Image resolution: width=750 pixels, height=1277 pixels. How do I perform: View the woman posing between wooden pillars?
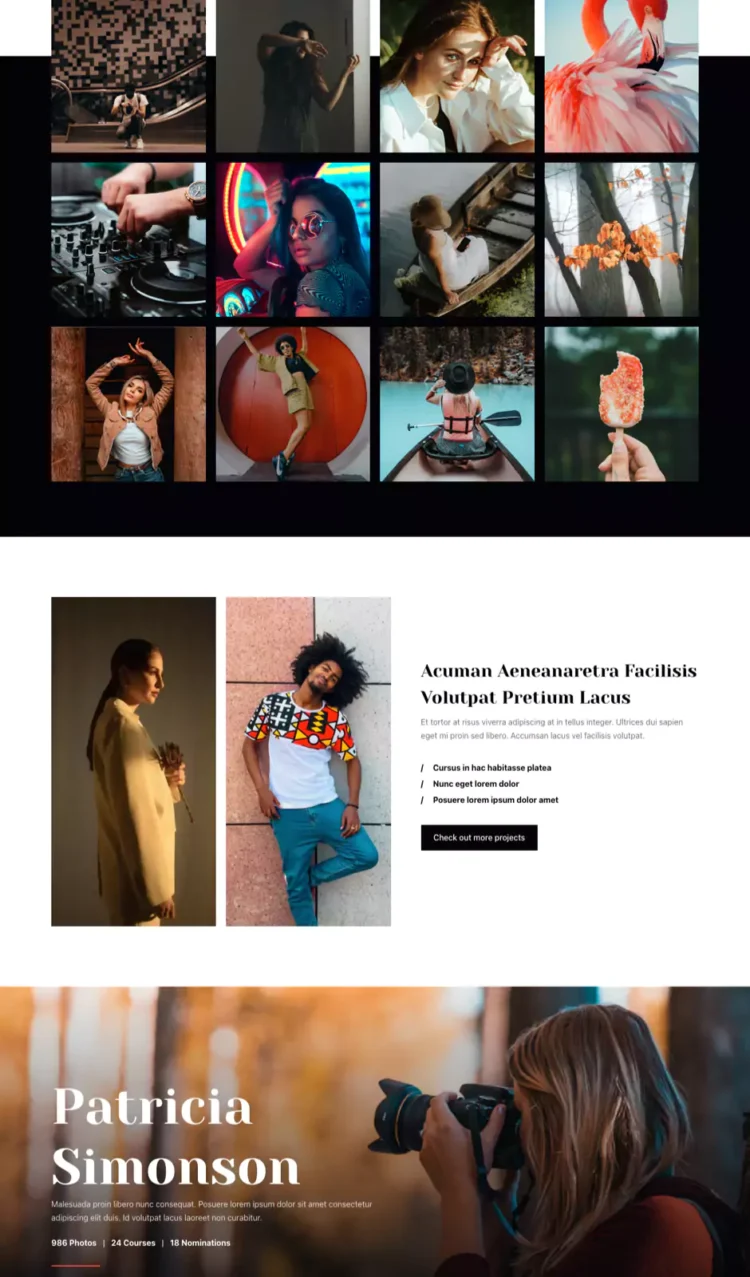pyautogui.click(x=129, y=404)
